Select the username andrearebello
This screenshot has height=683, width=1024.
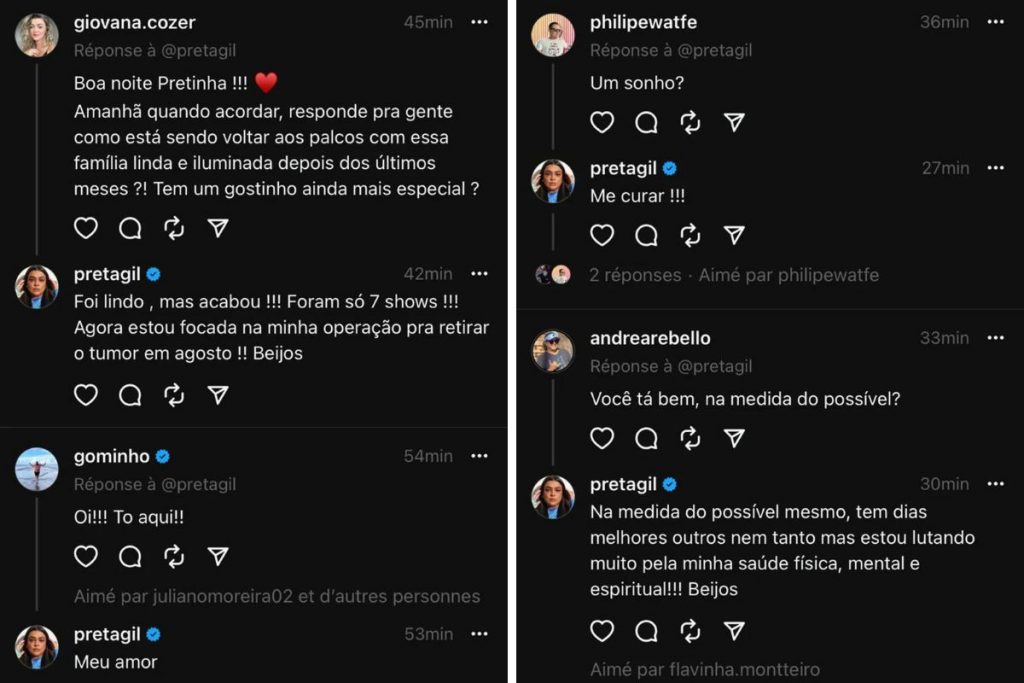click(652, 338)
